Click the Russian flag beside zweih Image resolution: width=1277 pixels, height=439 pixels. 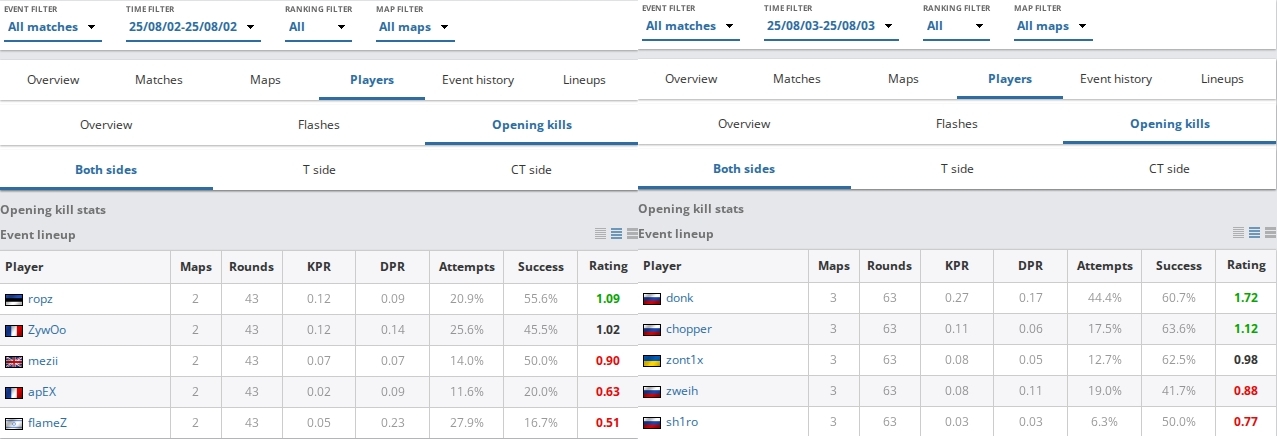pos(652,392)
